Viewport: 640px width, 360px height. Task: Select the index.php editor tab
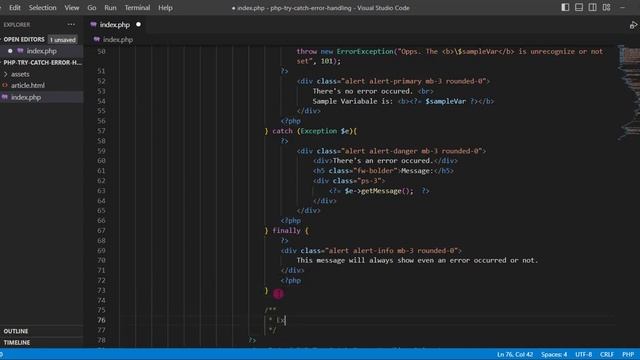pyautogui.click(x=115, y=24)
